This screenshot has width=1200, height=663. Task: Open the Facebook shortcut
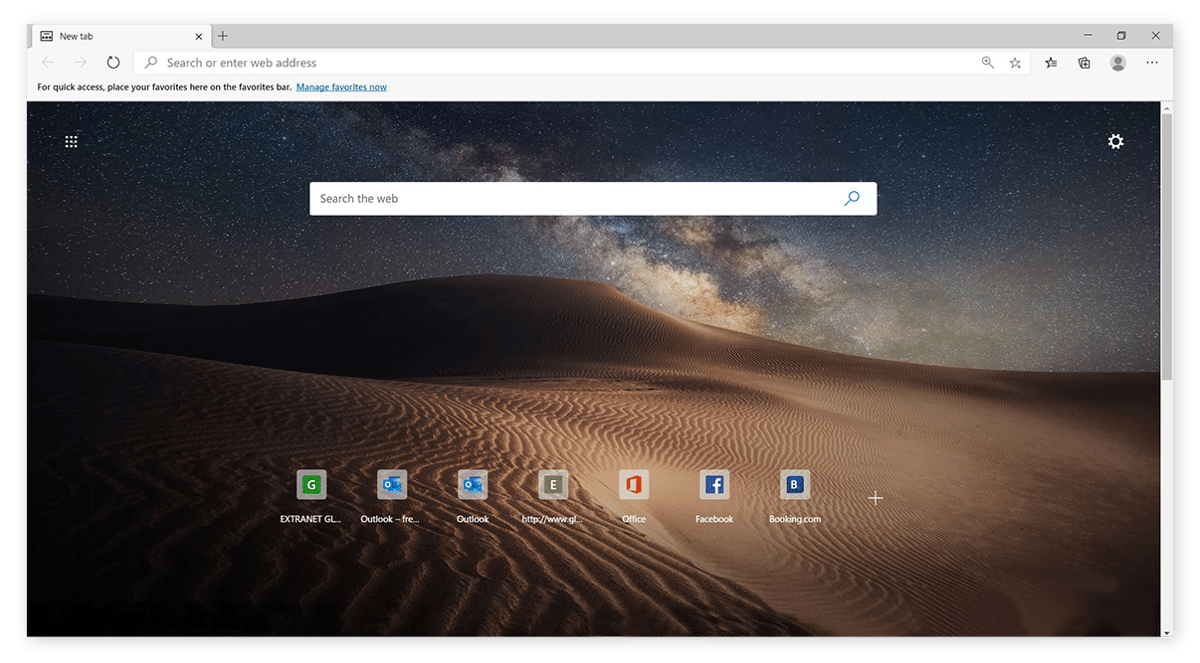click(714, 485)
